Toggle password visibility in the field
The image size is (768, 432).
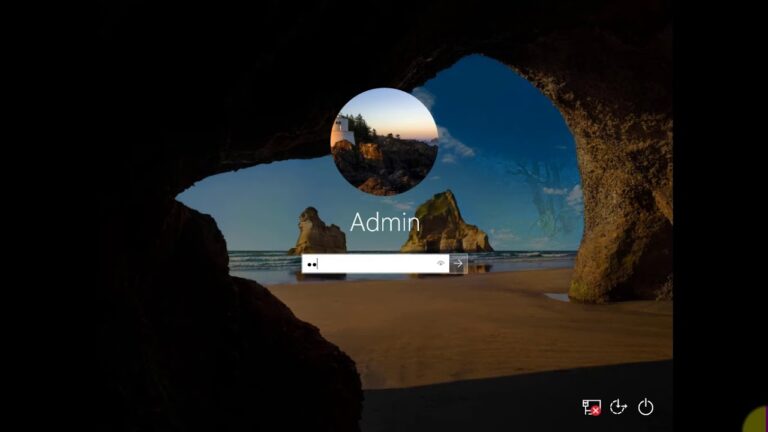tap(440, 264)
